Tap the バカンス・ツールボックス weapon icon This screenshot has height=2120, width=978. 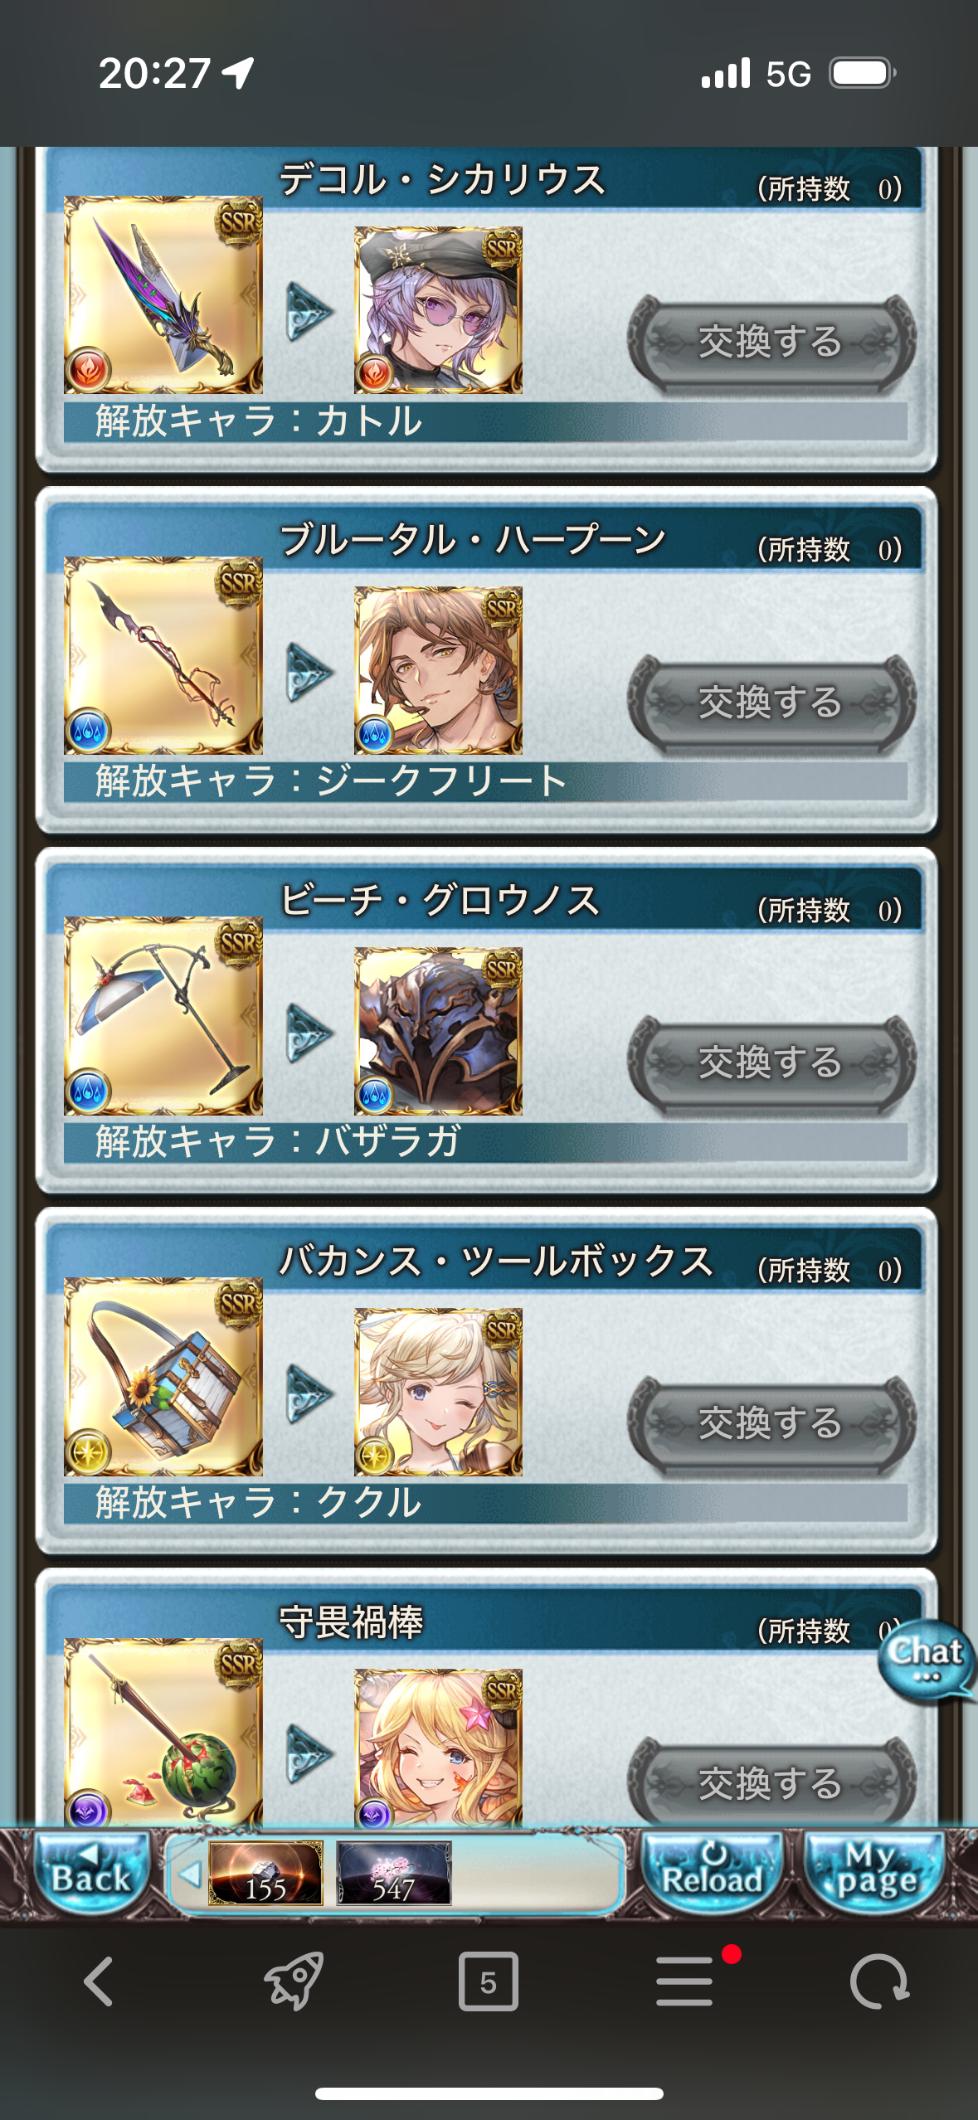164,1377
